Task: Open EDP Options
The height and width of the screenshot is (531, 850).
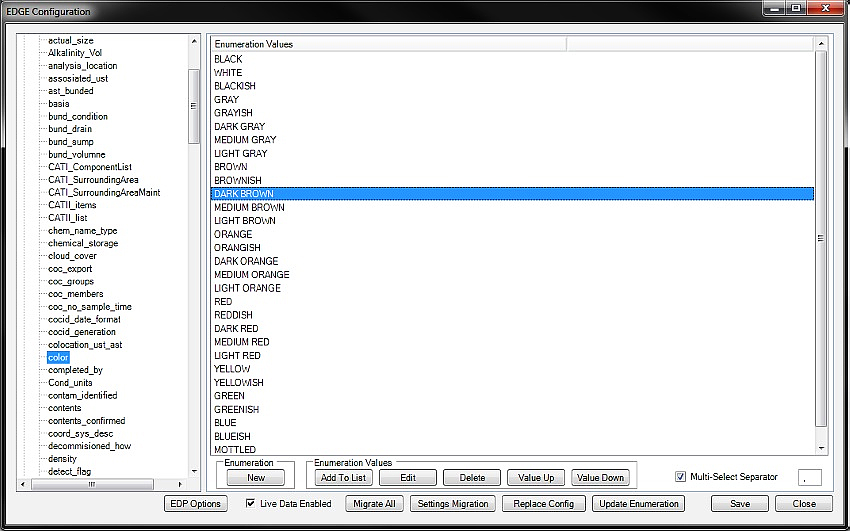Action: (196, 504)
